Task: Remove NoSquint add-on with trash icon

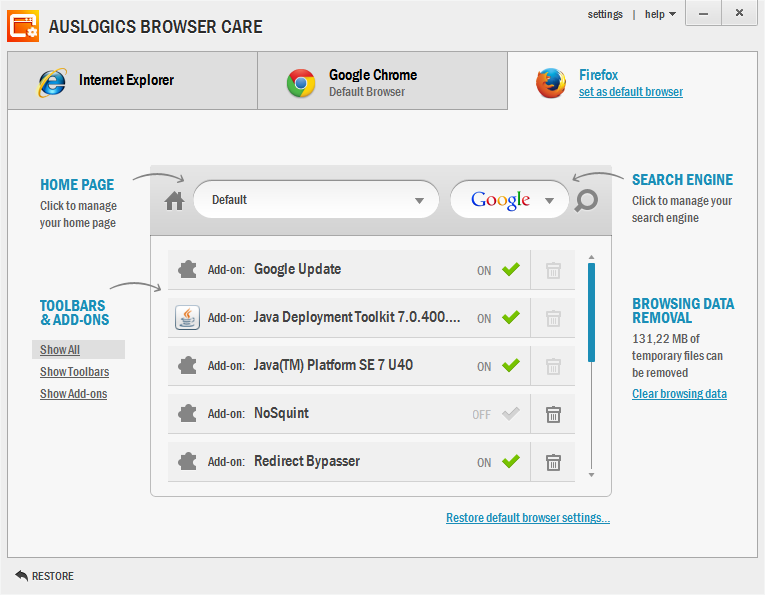Action: coord(553,414)
